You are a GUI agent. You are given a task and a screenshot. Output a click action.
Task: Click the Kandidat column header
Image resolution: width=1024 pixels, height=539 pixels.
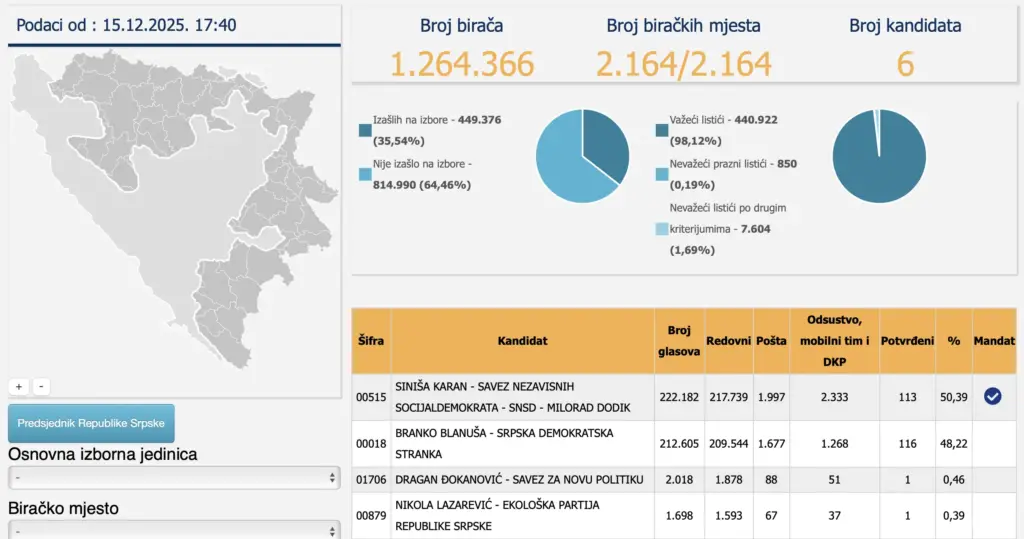522,341
